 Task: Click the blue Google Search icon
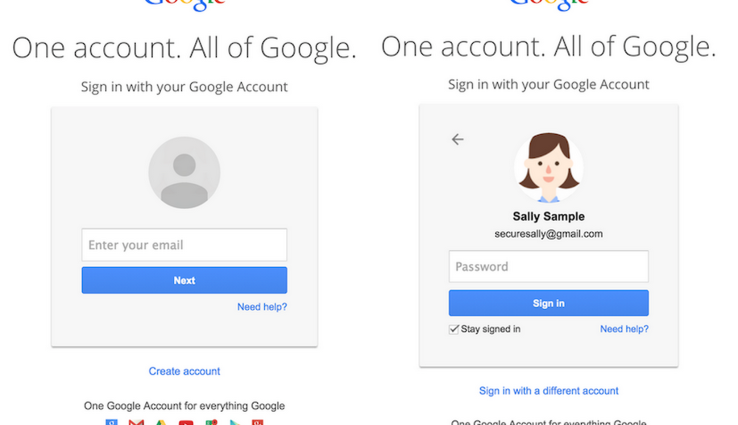112,422
